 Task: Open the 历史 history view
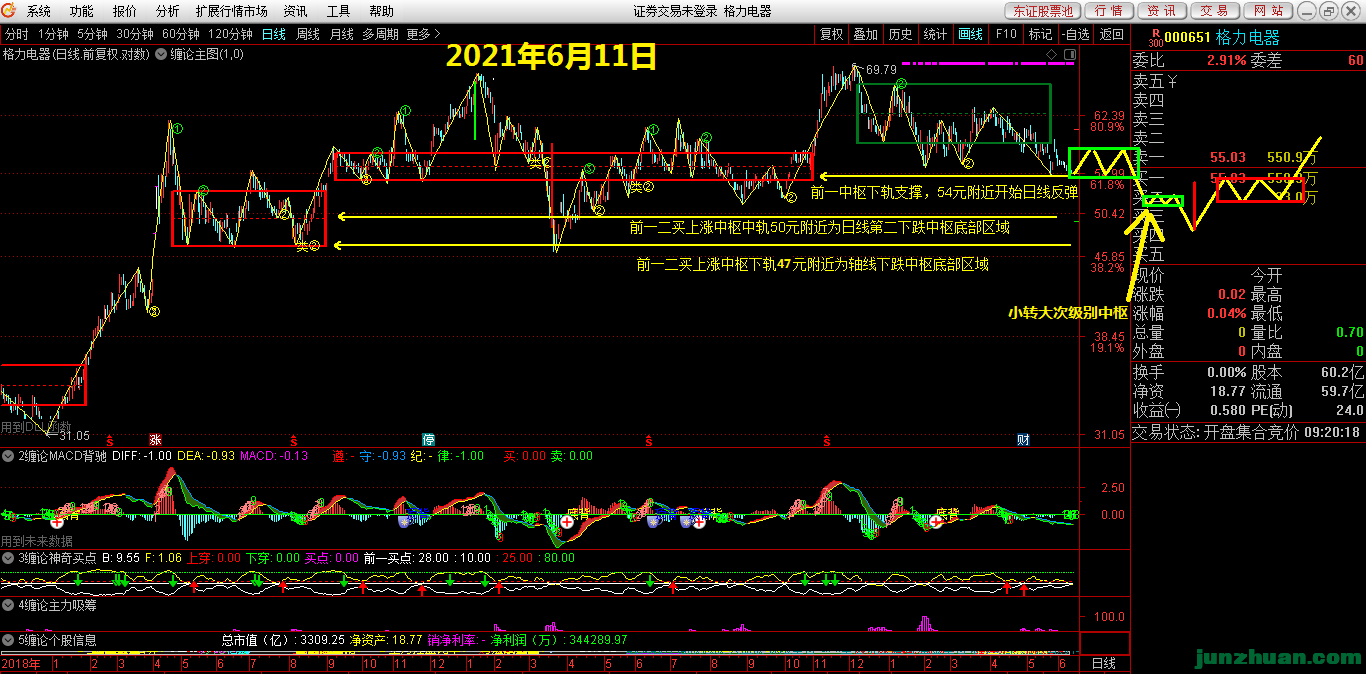[901, 34]
